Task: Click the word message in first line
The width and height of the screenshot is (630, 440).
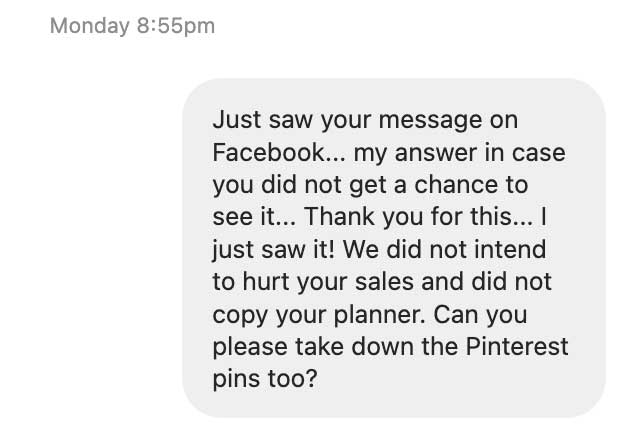Action: click(430, 121)
